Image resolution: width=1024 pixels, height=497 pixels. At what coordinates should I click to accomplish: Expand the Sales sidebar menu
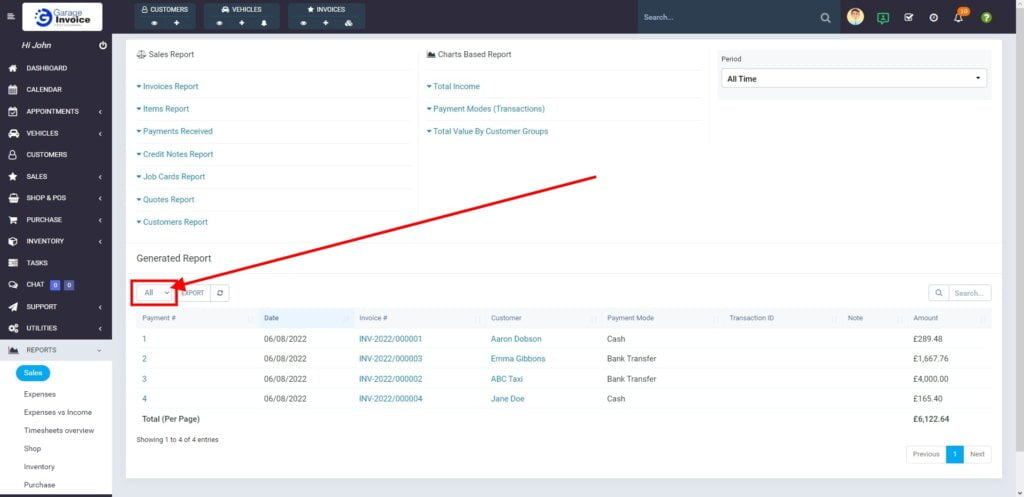(56, 176)
